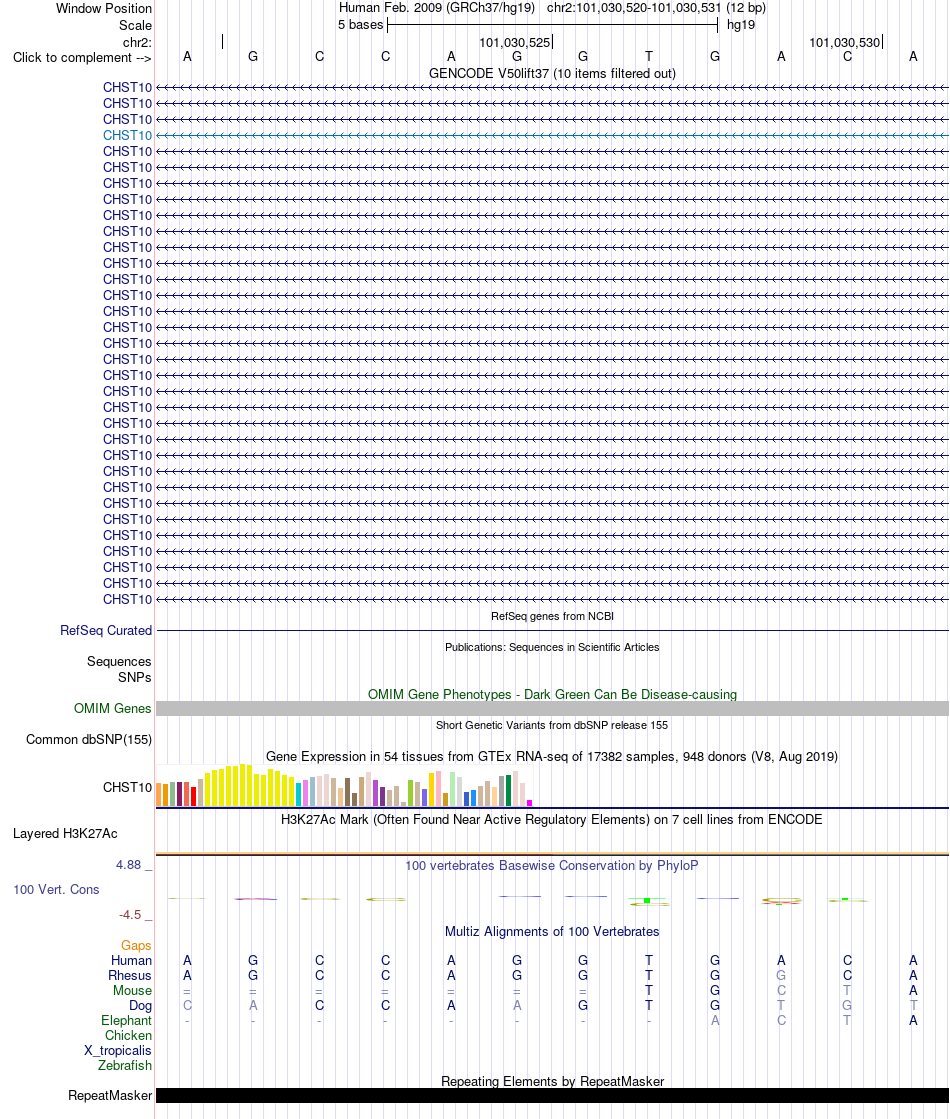
Task: Open the bottommost CHST10 transcript in GENCODE track
Action: pos(127,599)
